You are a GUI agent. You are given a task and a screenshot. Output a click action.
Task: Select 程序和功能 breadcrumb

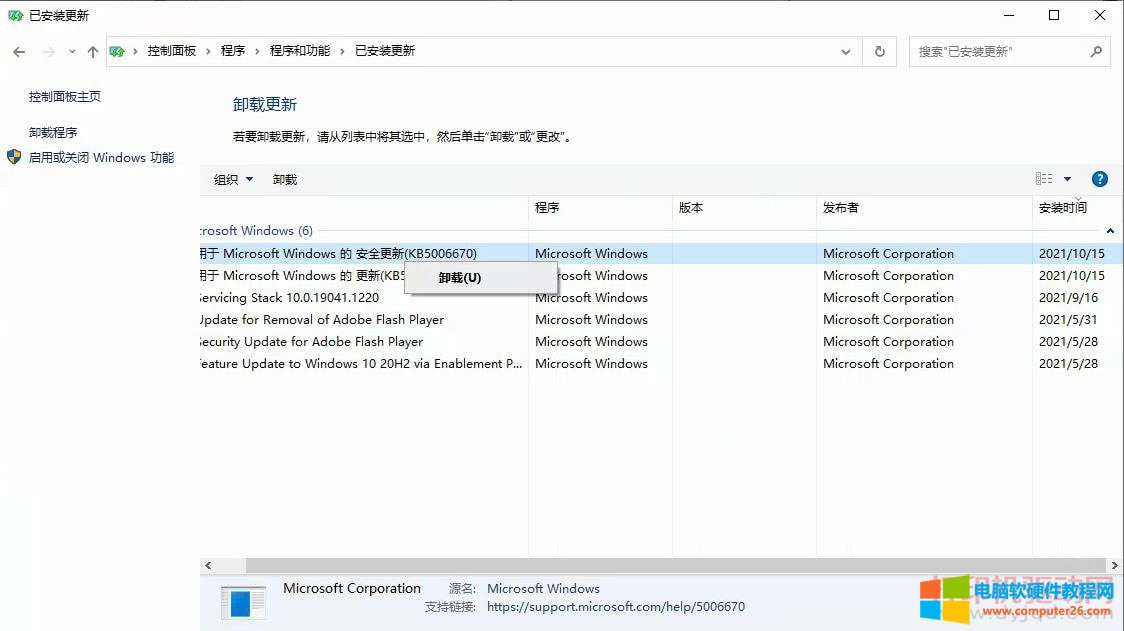[x=300, y=51]
